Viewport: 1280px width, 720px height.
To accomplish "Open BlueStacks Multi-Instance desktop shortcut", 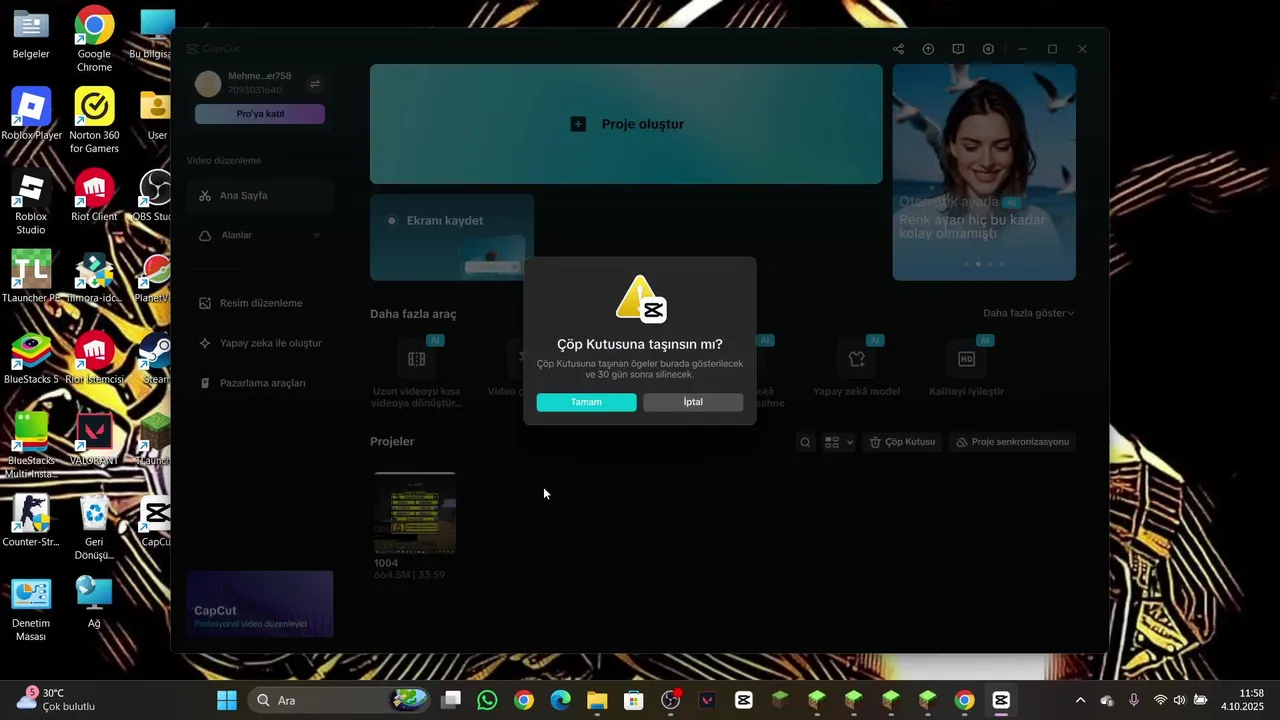I will (31, 446).
